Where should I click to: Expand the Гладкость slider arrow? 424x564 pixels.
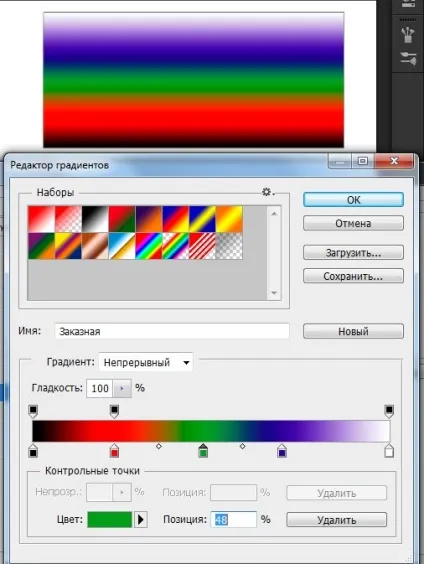tap(122, 388)
